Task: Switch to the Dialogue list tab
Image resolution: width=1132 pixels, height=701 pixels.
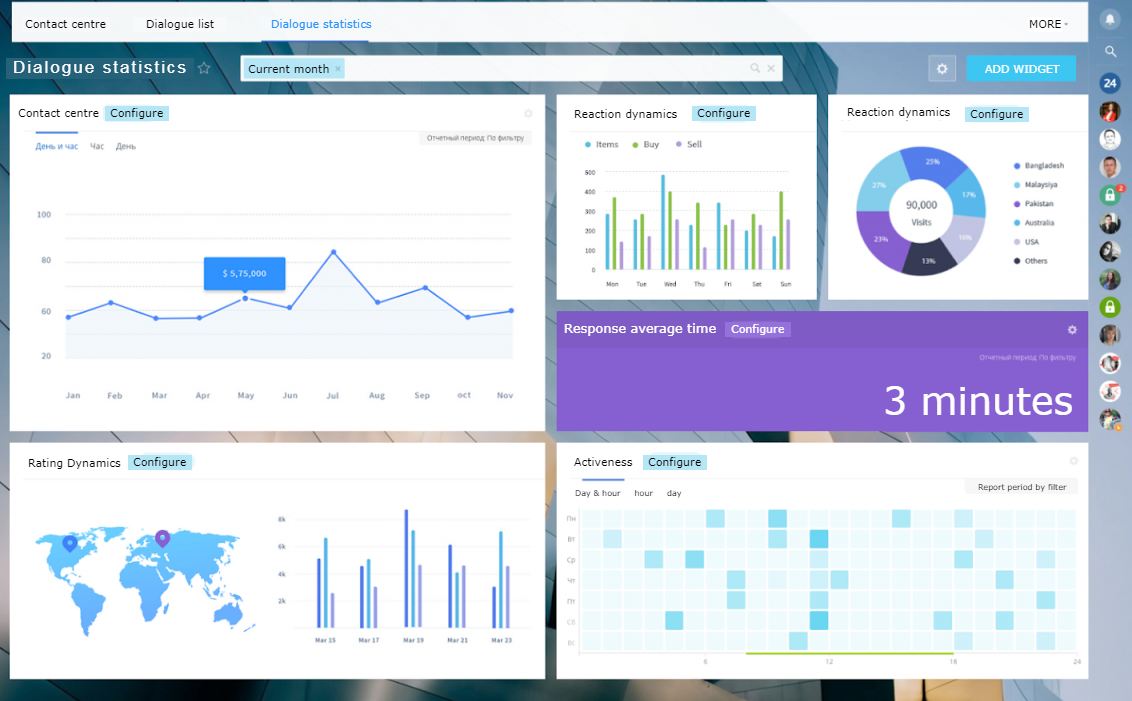Action: tap(180, 24)
